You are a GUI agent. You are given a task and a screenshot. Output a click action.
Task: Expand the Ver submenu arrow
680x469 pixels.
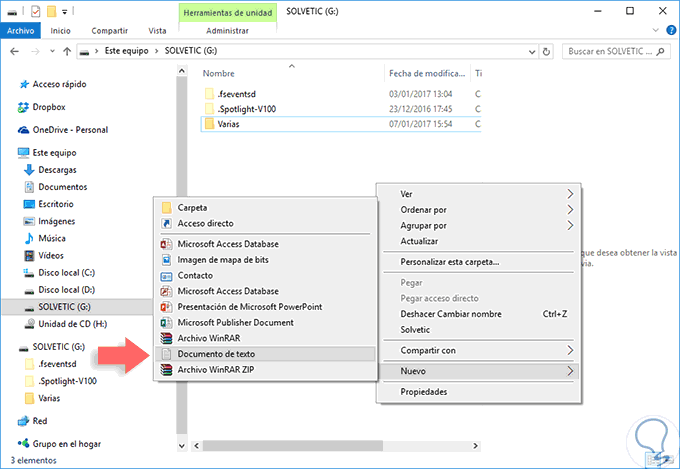570,193
